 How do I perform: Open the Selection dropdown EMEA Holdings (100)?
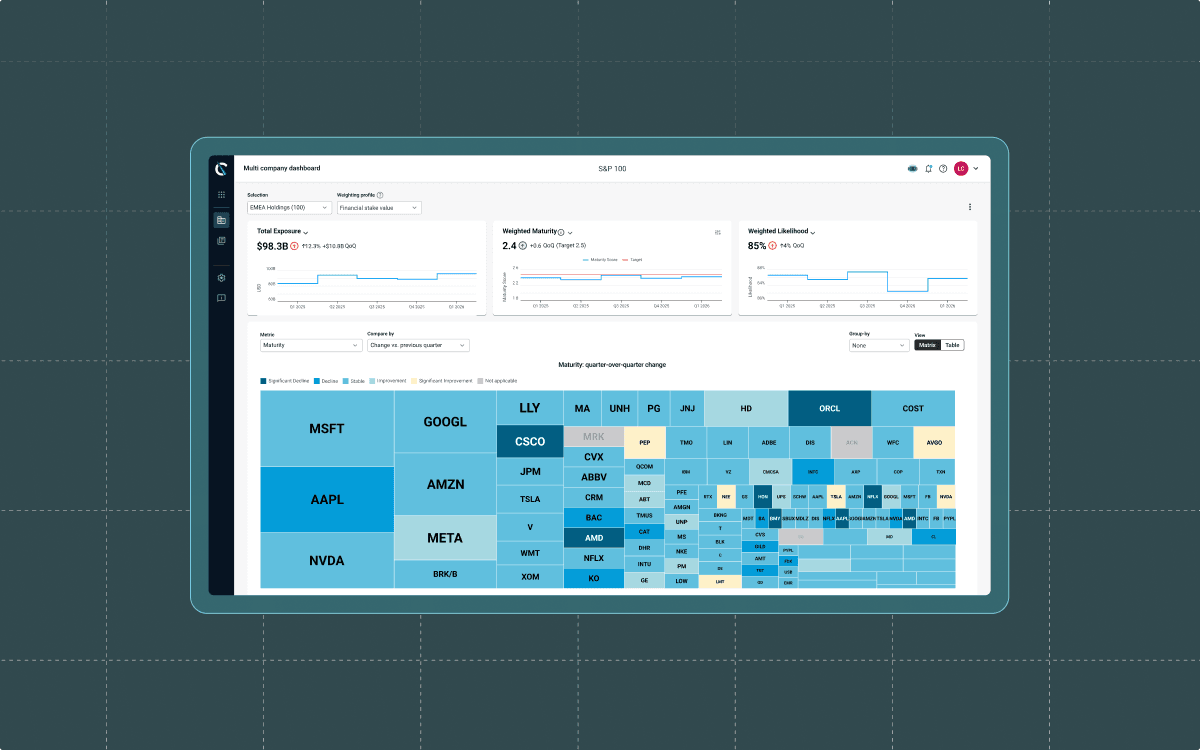289,207
